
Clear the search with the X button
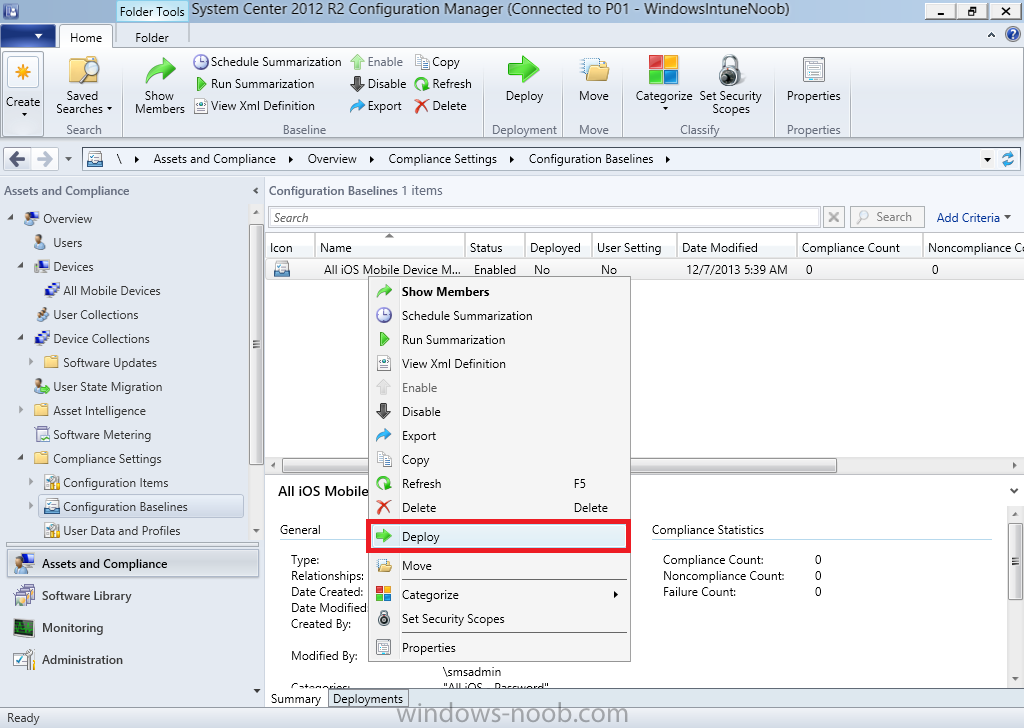(x=834, y=217)
